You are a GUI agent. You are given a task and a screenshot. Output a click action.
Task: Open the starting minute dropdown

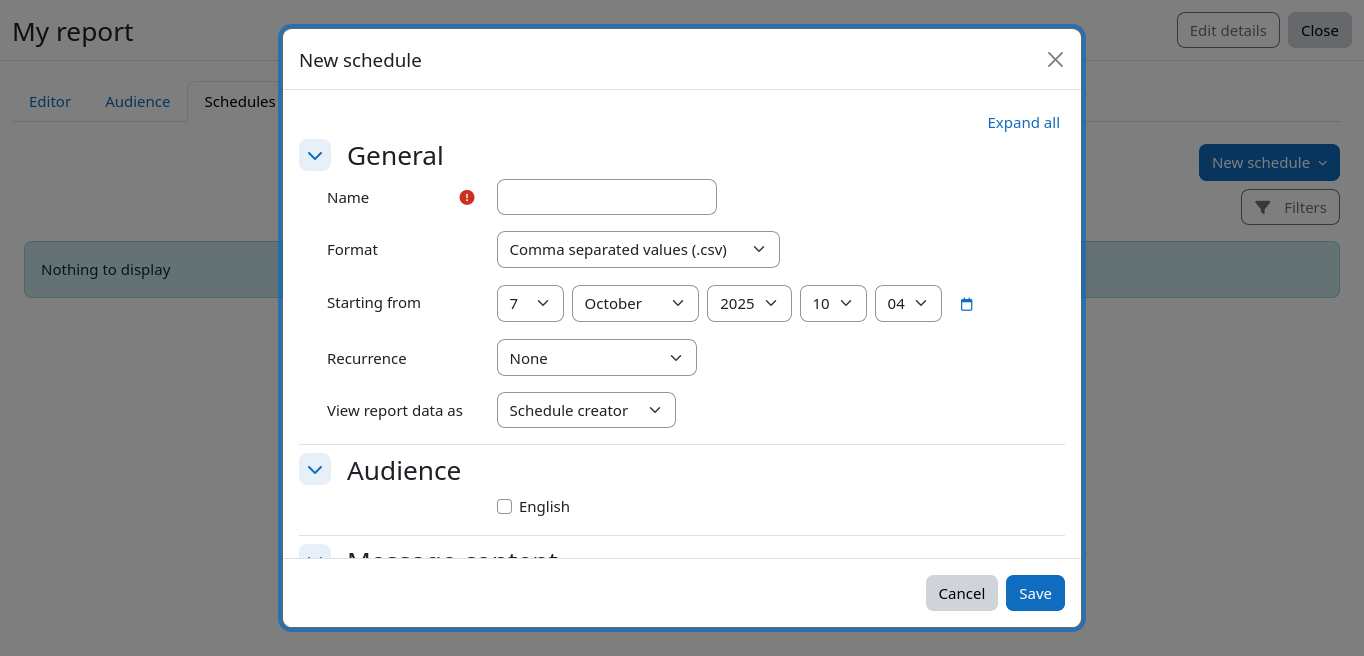(x=908, y=304)
